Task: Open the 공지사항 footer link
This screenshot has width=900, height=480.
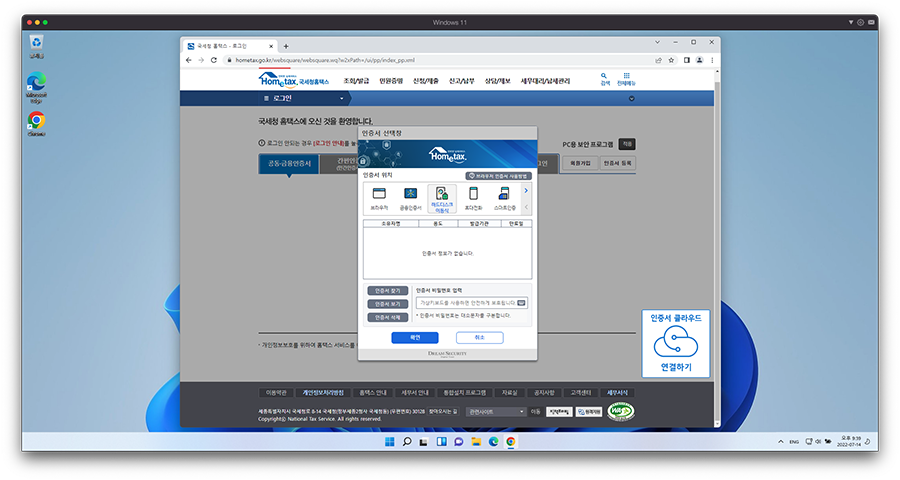Action: [544, 393]
